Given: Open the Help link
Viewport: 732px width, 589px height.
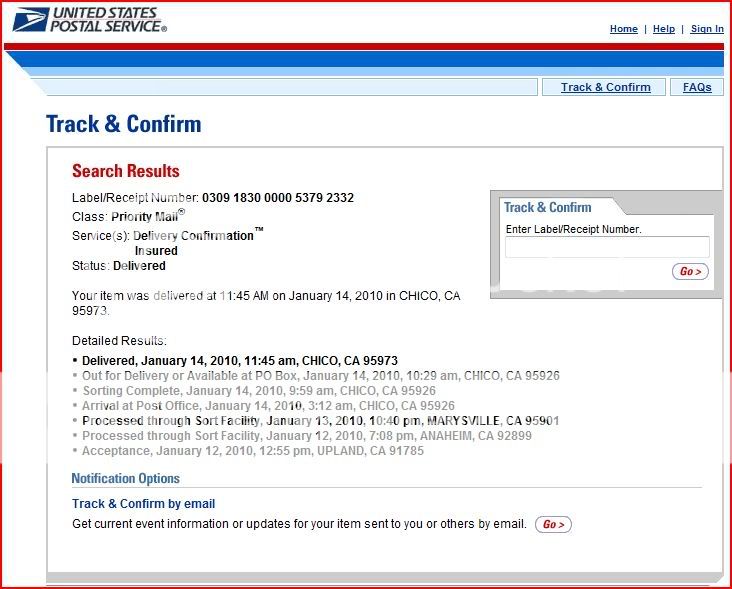Looking at the screenshot, I should [x=664, y=29].
